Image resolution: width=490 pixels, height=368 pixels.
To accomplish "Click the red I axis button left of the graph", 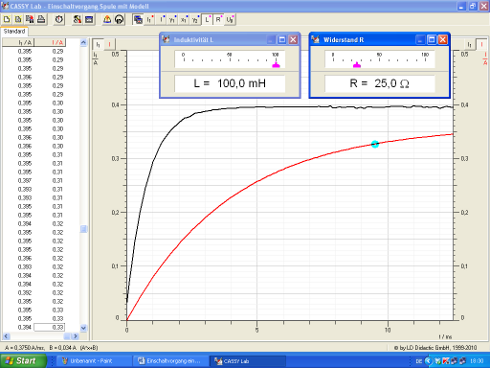I will (x=109, y=44).
